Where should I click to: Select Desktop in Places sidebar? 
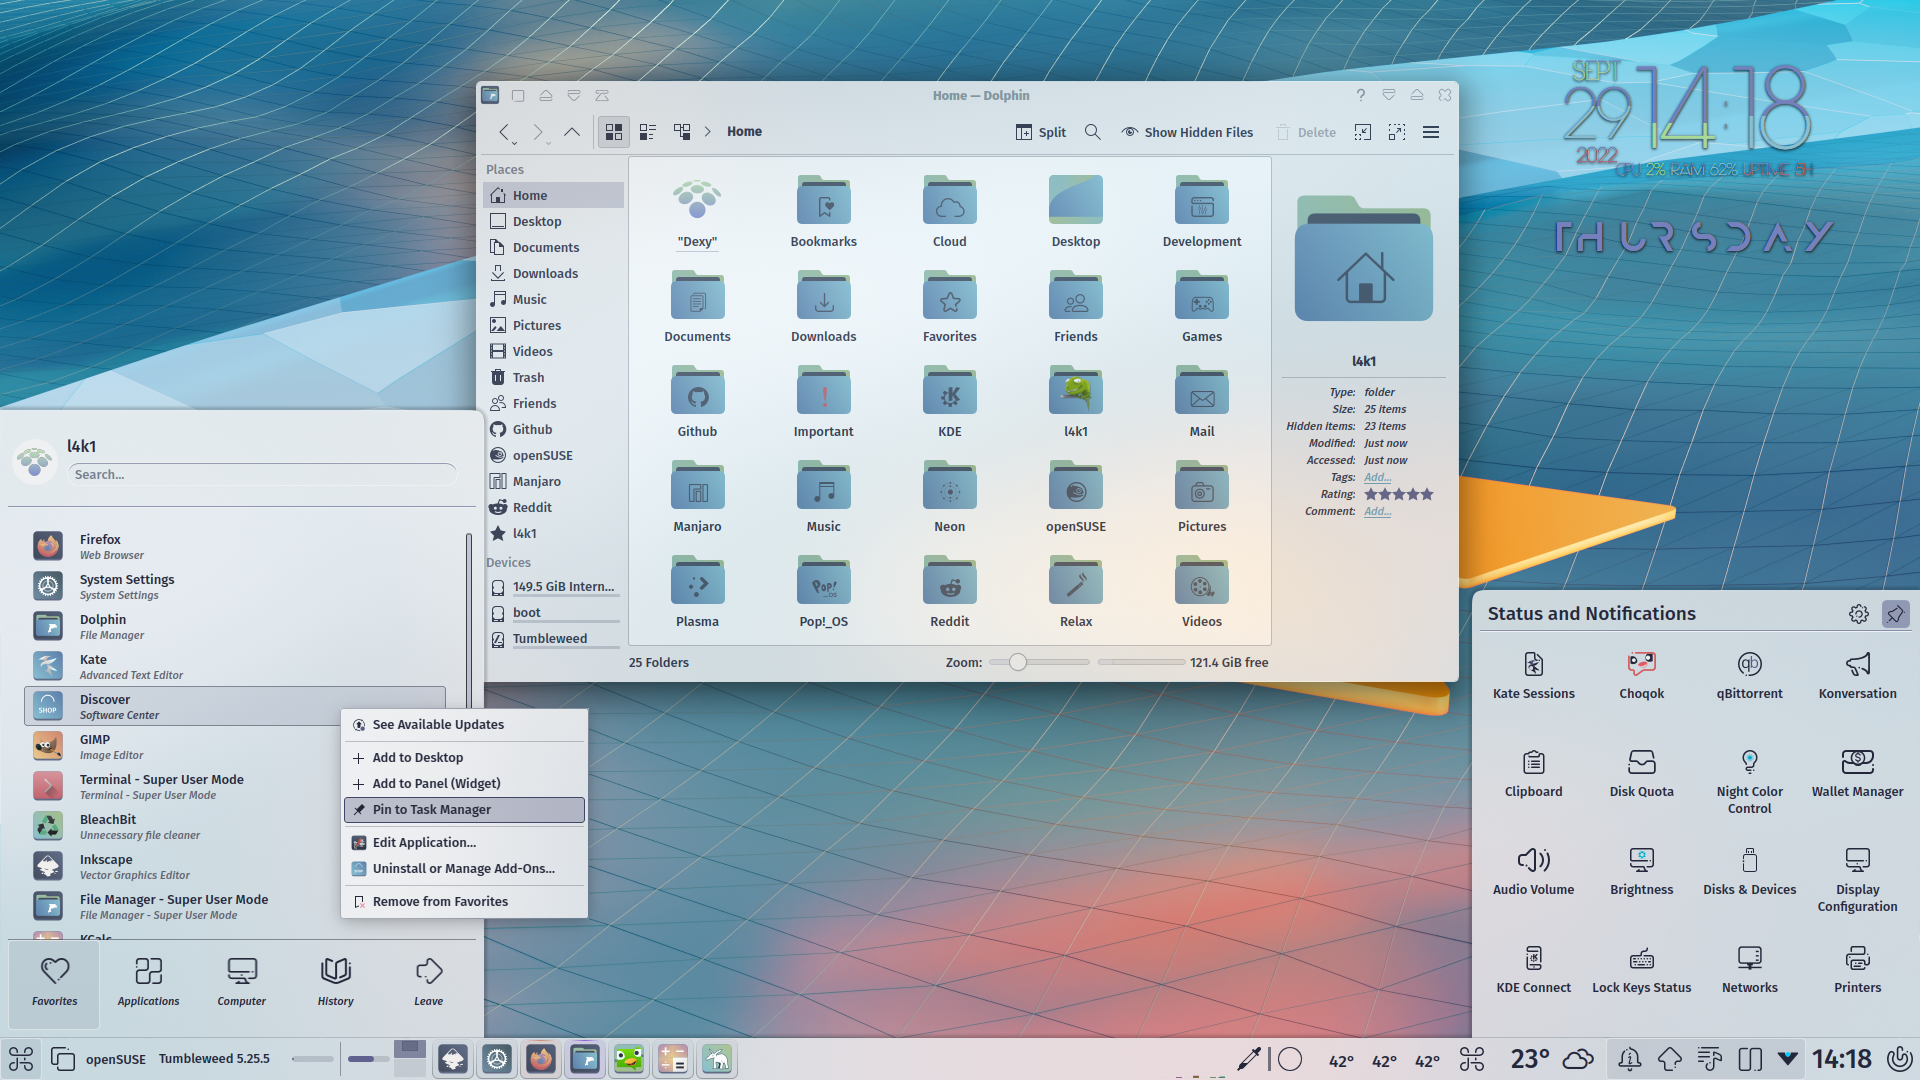coord(554,221)
